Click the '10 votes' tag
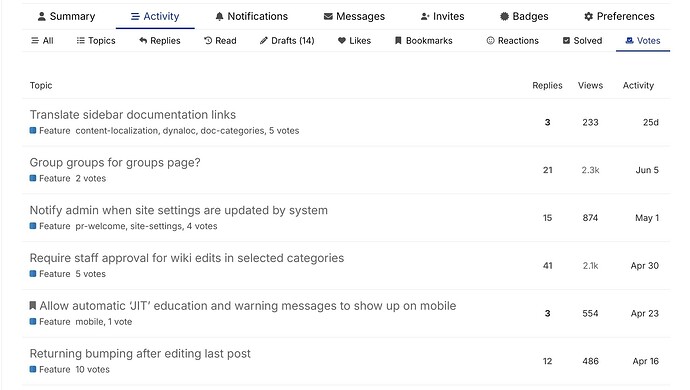This screenshot has height=390, width=690. (x=92, y=369)
